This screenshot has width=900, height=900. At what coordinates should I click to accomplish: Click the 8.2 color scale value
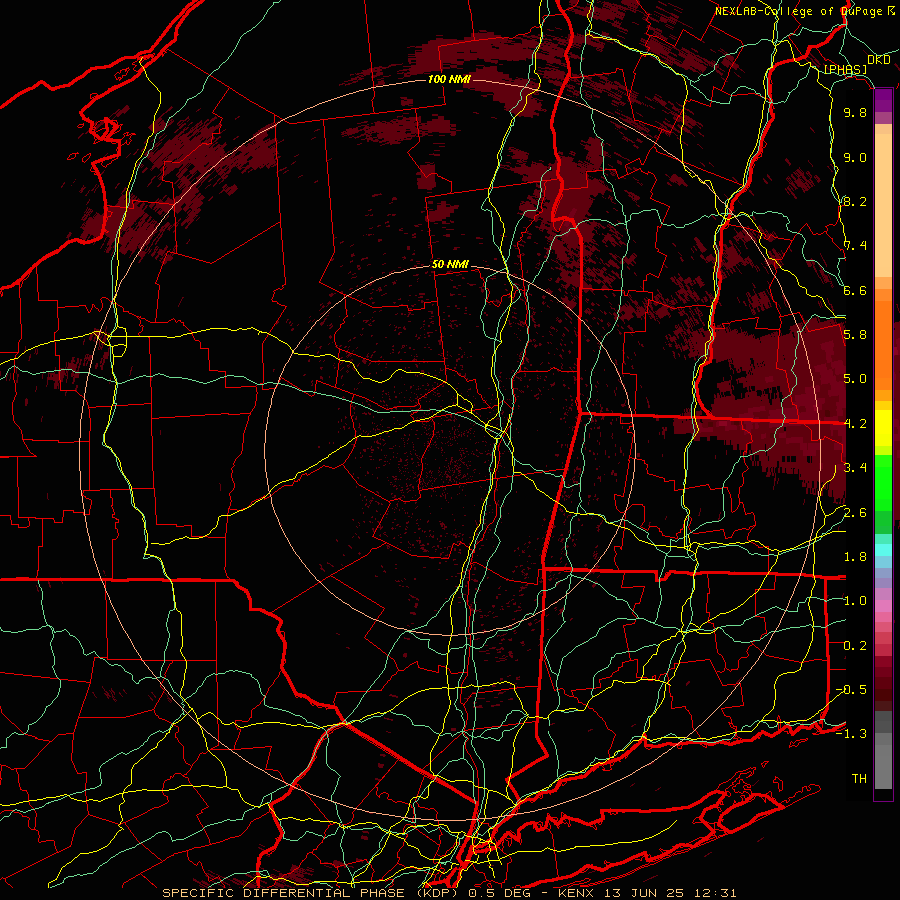click(x=855, y=202)
